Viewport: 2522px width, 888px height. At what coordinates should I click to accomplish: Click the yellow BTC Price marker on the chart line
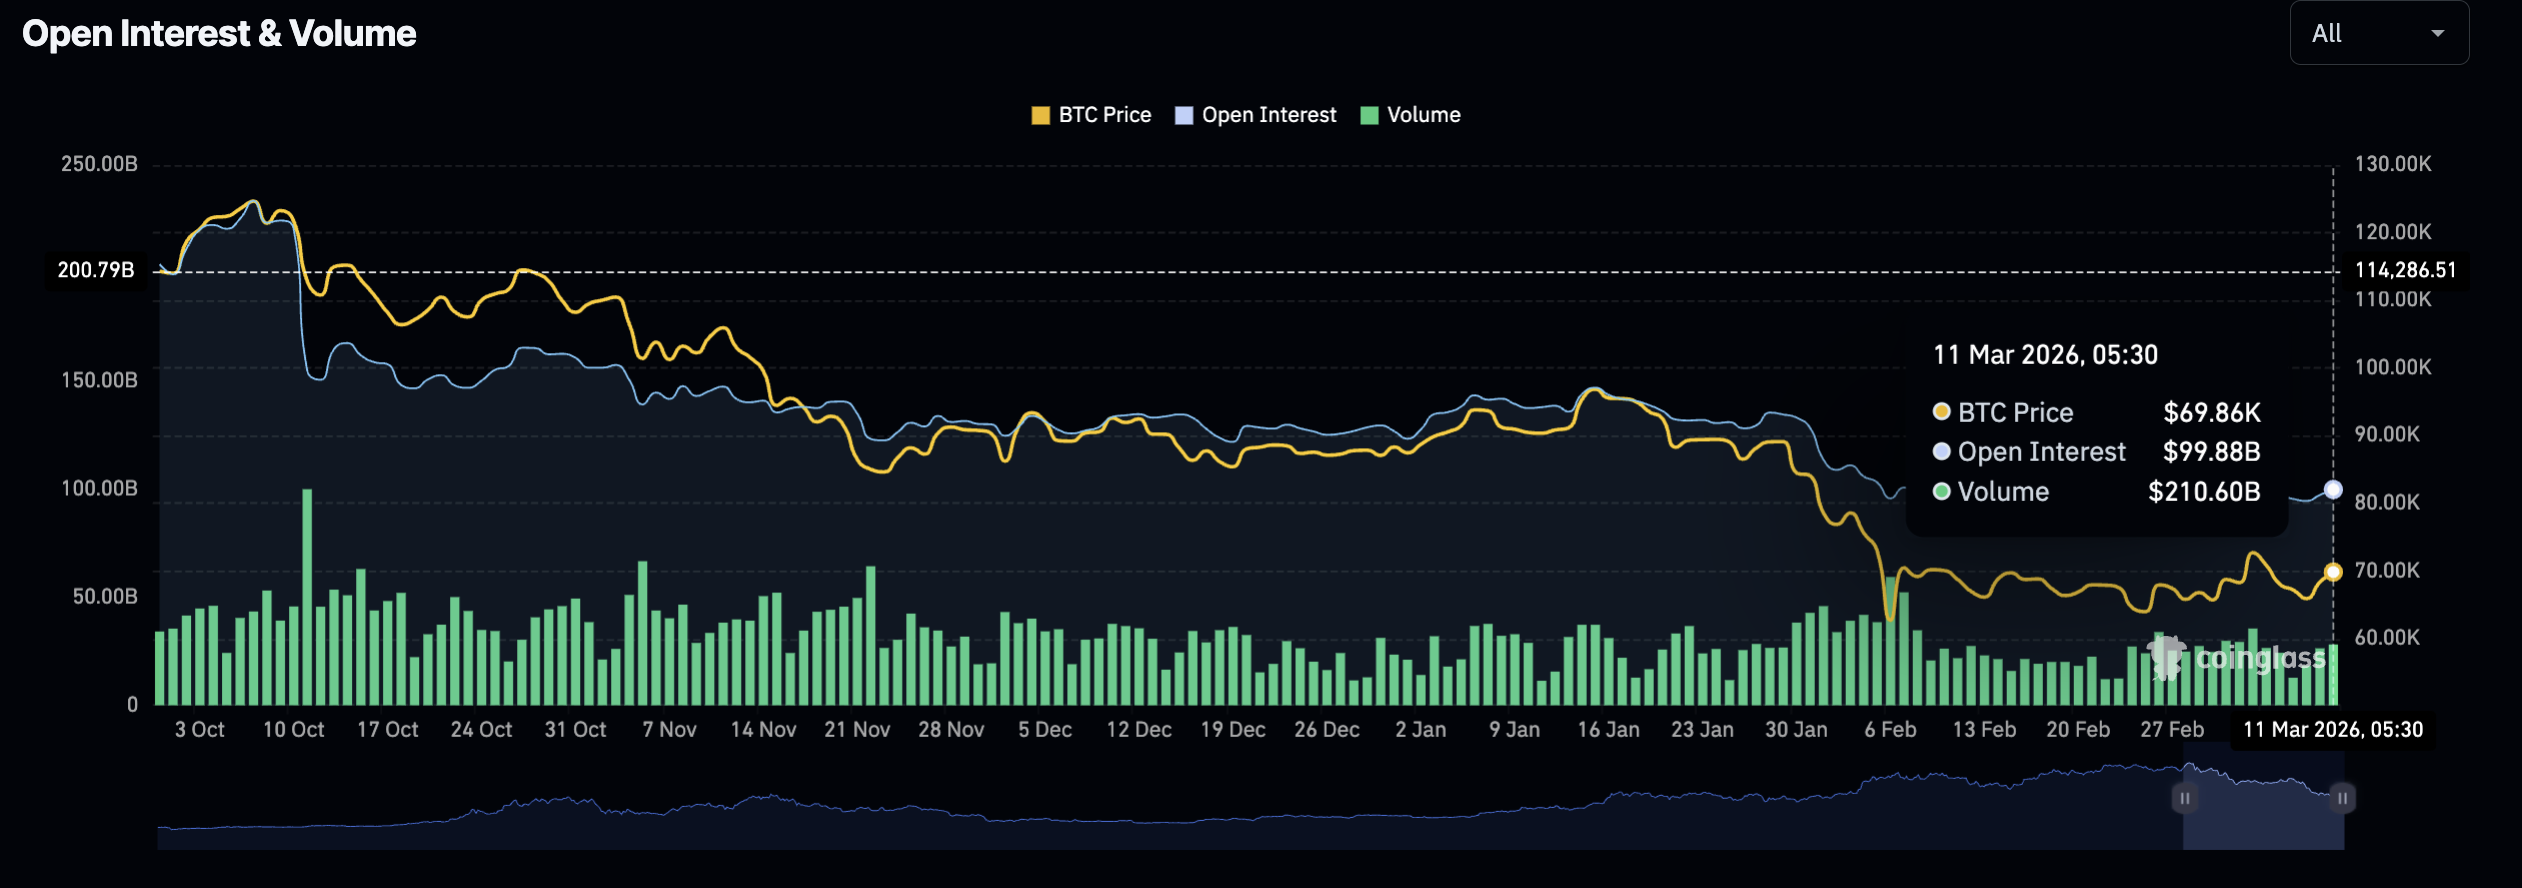pyautogui.click(x=2333, y=572)
